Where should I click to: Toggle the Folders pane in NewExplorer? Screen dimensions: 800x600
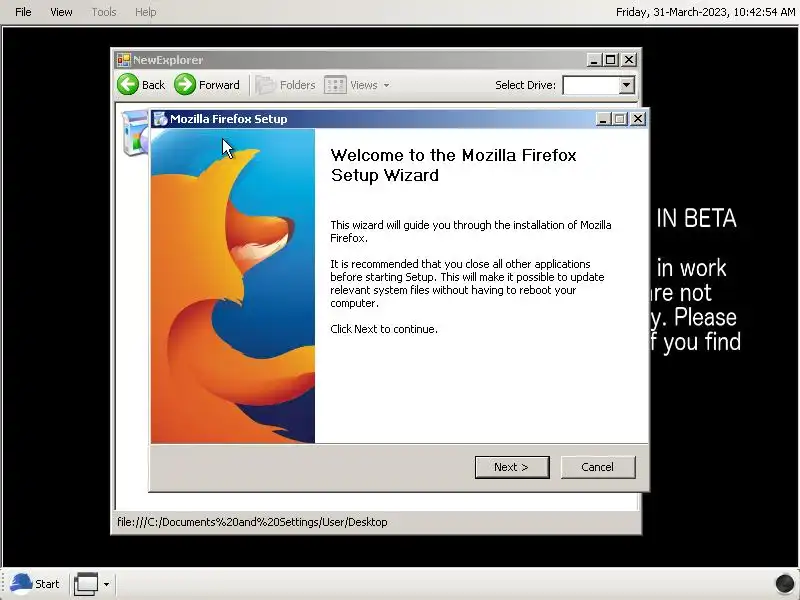(285, 85)
